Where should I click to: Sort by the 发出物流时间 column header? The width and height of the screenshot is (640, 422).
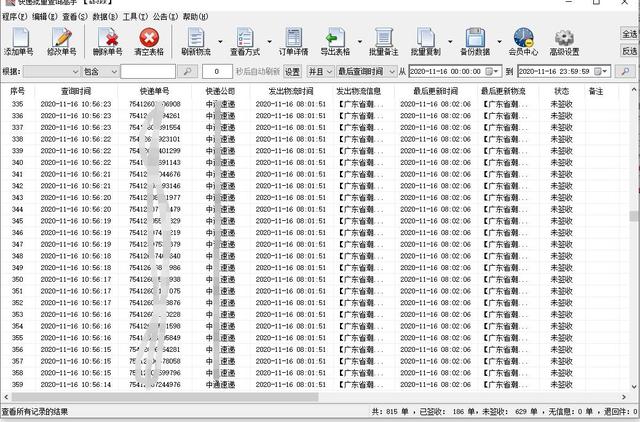pyautogui.click(x=291, y=91)
